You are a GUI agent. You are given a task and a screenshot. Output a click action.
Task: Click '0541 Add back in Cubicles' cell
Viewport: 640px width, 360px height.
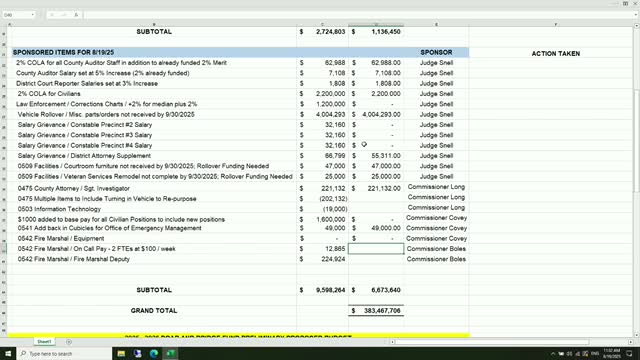[x=109, y=228]
